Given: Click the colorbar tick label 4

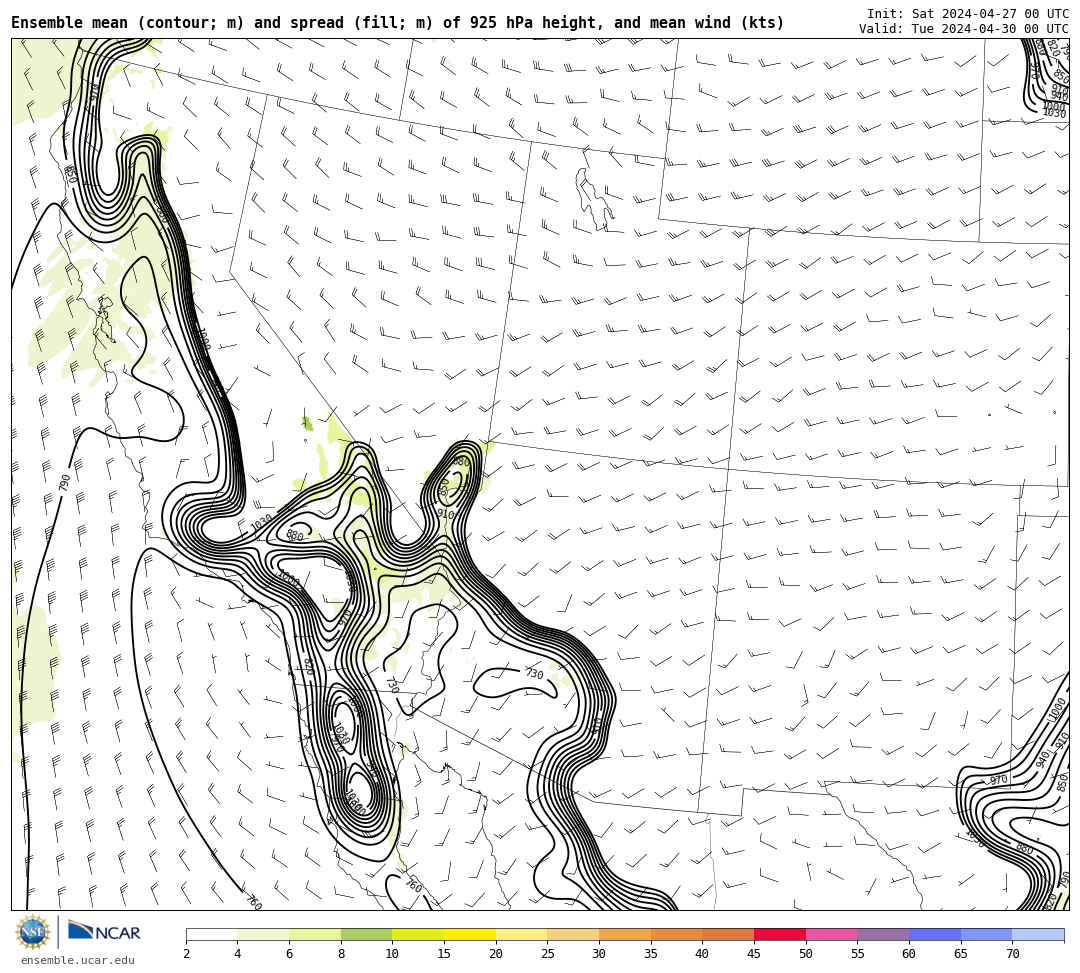Looking at the screenshot, I should (x=238, y=954).
